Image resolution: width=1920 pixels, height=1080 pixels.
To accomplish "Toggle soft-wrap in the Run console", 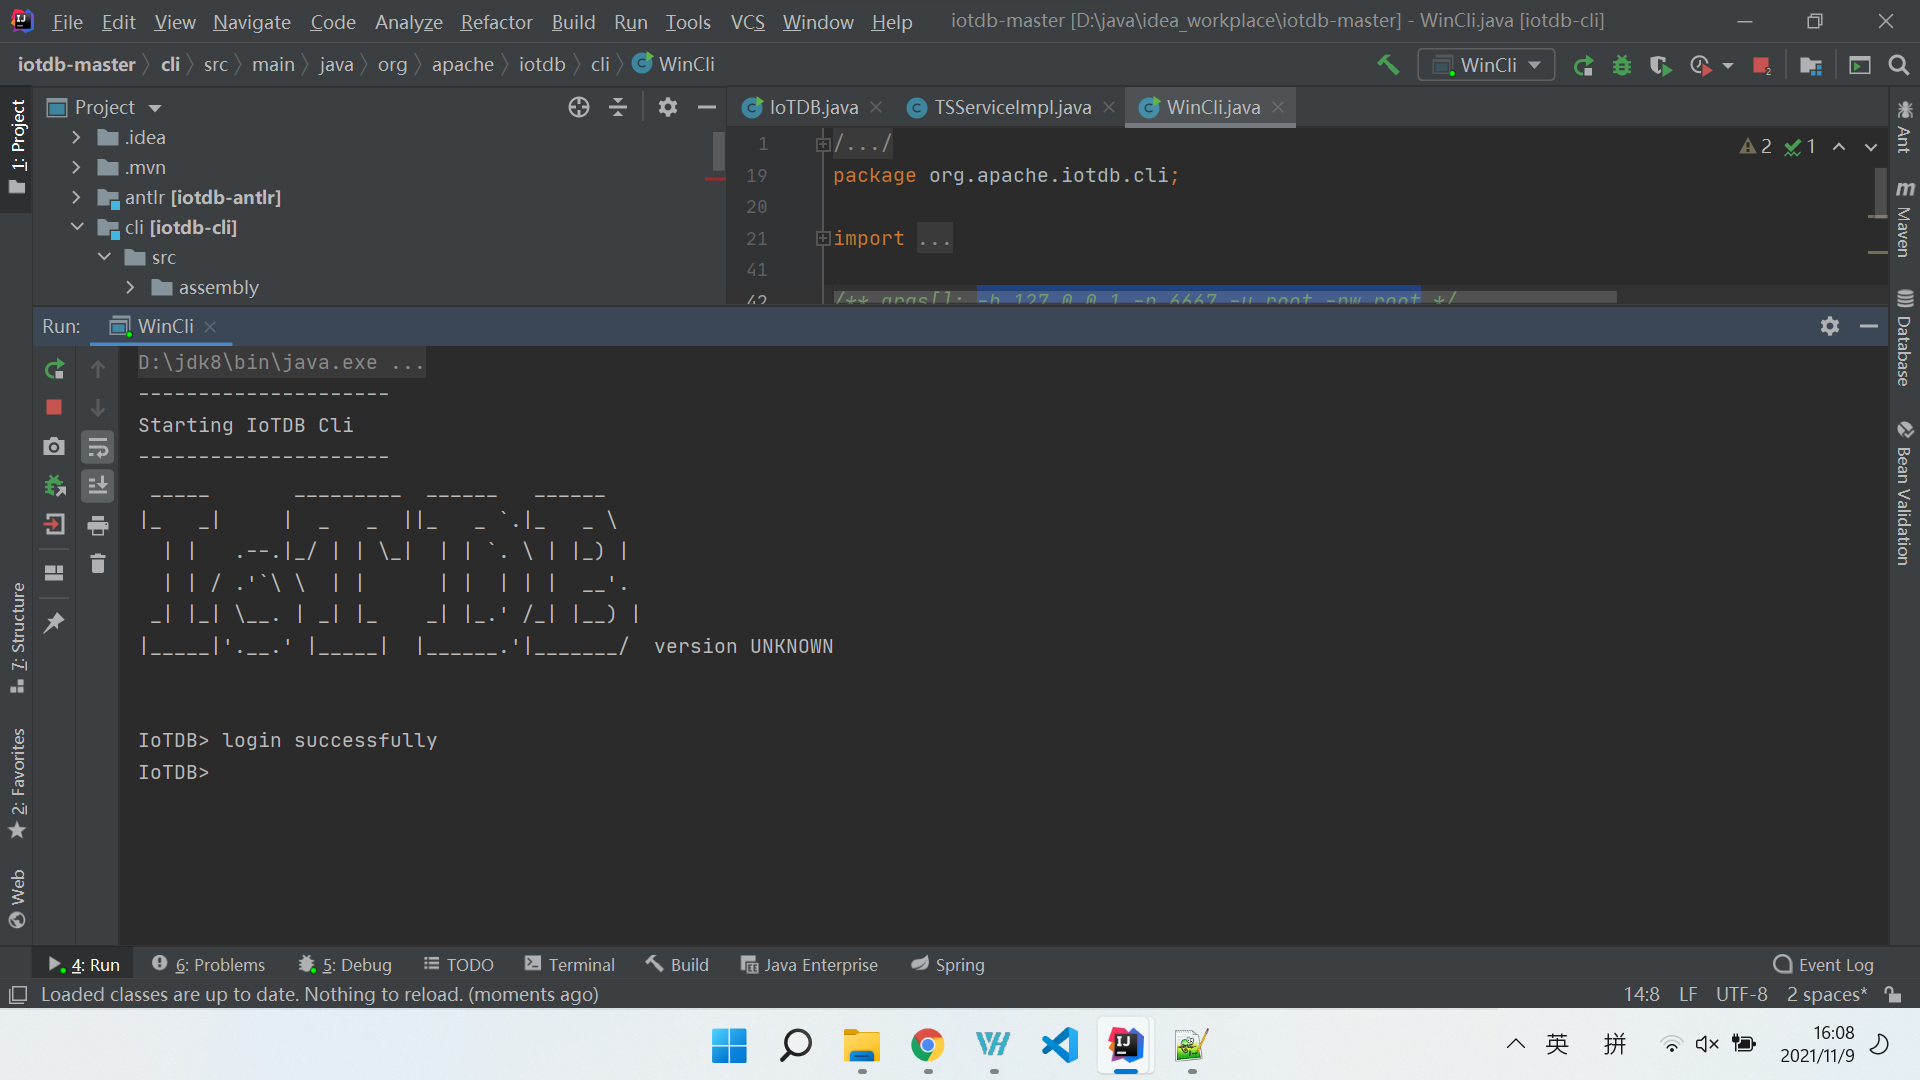I will 98,447.
